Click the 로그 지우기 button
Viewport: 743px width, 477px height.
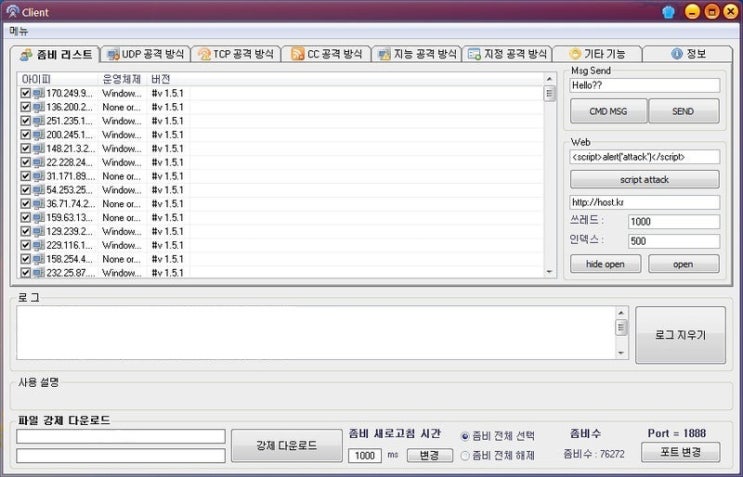tap(680, 335)
